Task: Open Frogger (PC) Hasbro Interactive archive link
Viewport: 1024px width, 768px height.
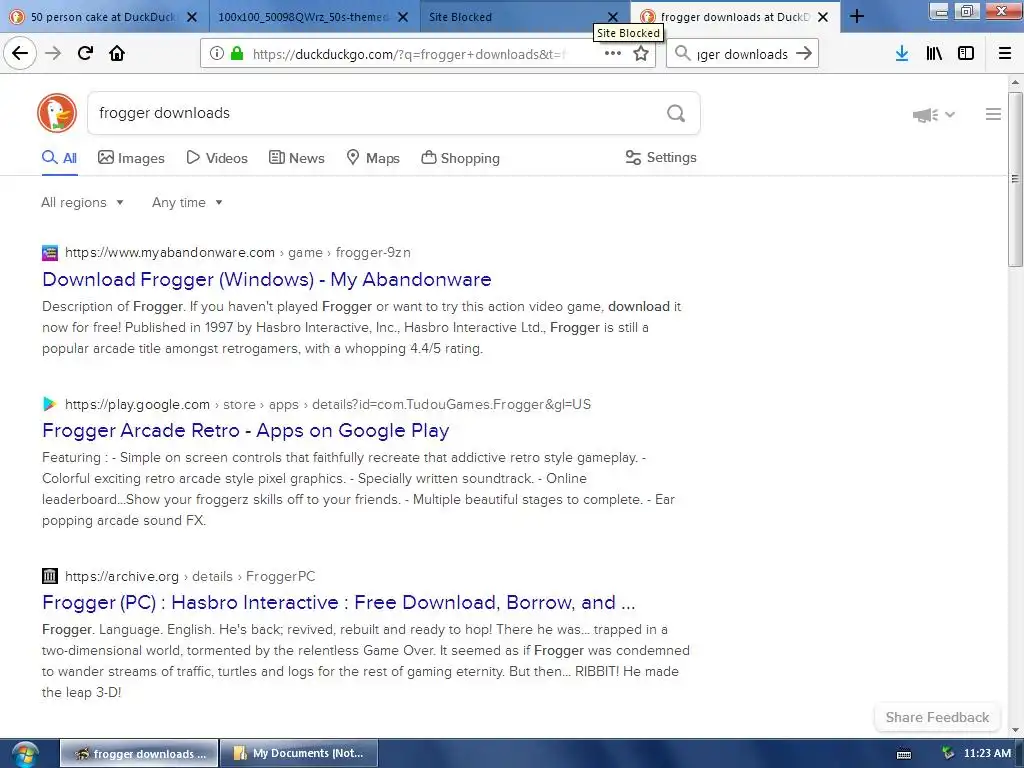Action: click(338, 602)
